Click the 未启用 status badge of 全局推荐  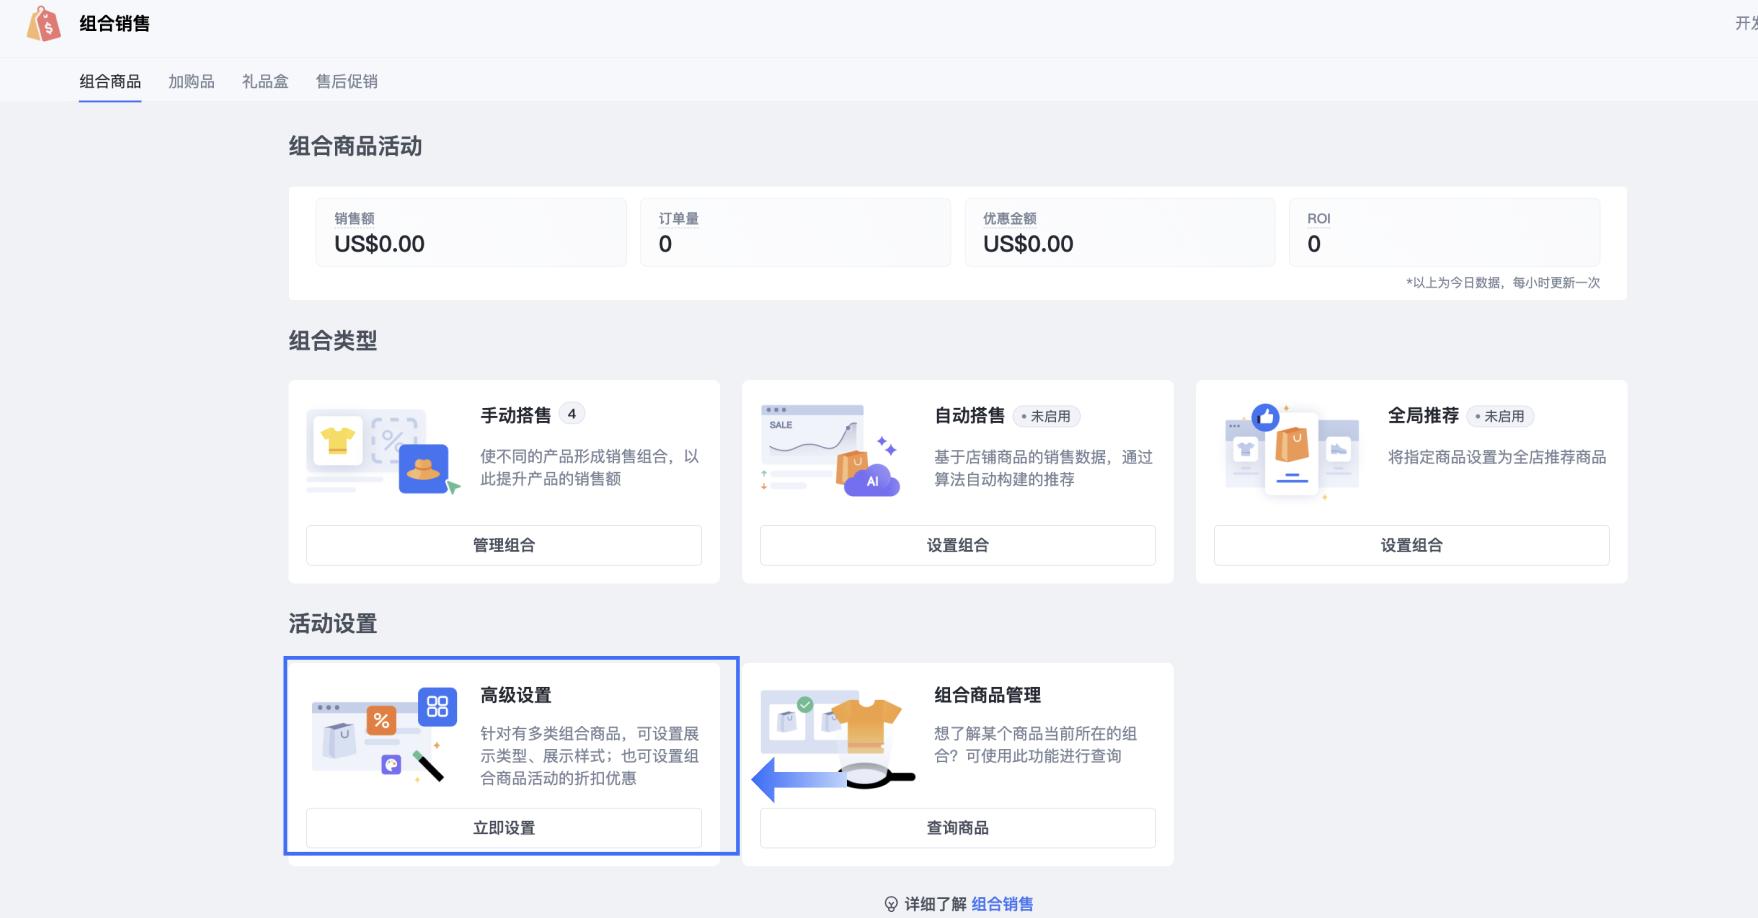coord(1500,416)
